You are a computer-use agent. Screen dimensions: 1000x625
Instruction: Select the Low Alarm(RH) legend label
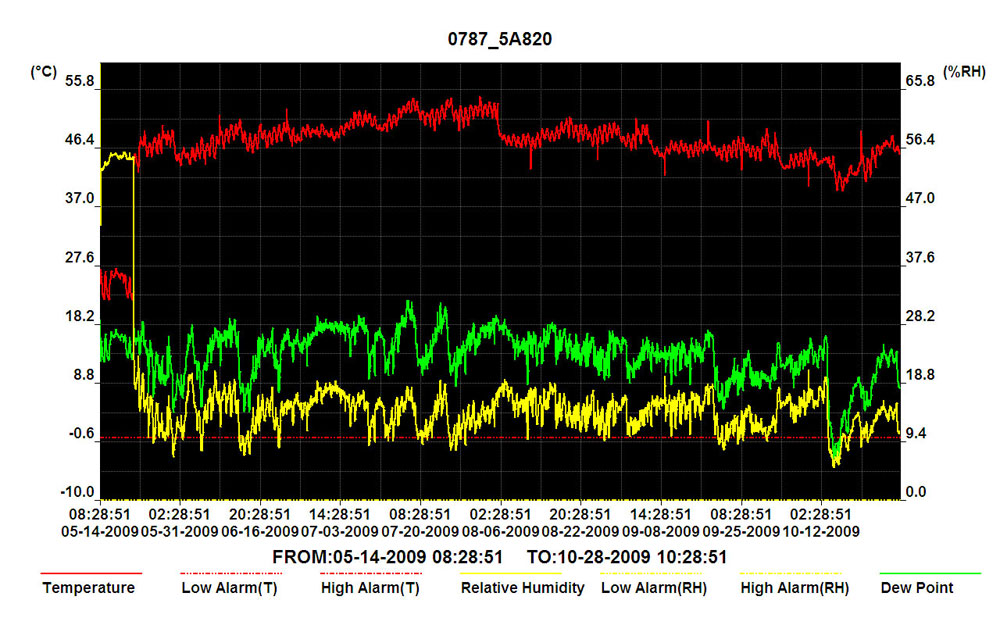click(x=654, y=588)
